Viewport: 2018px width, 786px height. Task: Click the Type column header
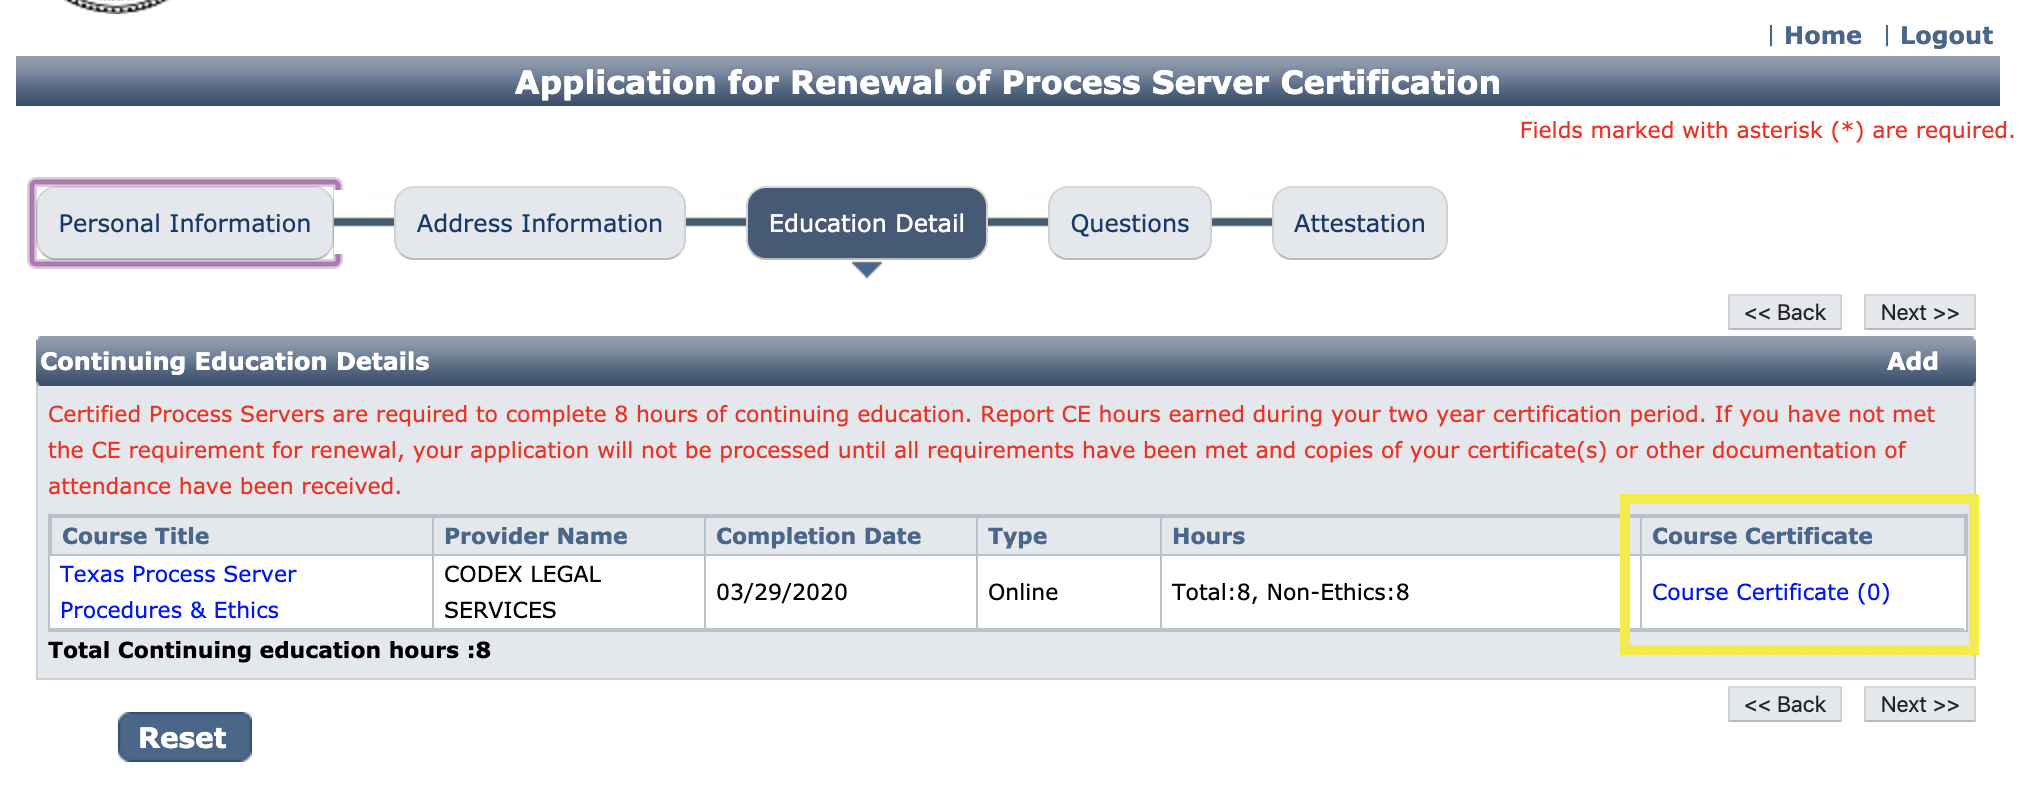pyautogui.click(x=1069, y=536)
